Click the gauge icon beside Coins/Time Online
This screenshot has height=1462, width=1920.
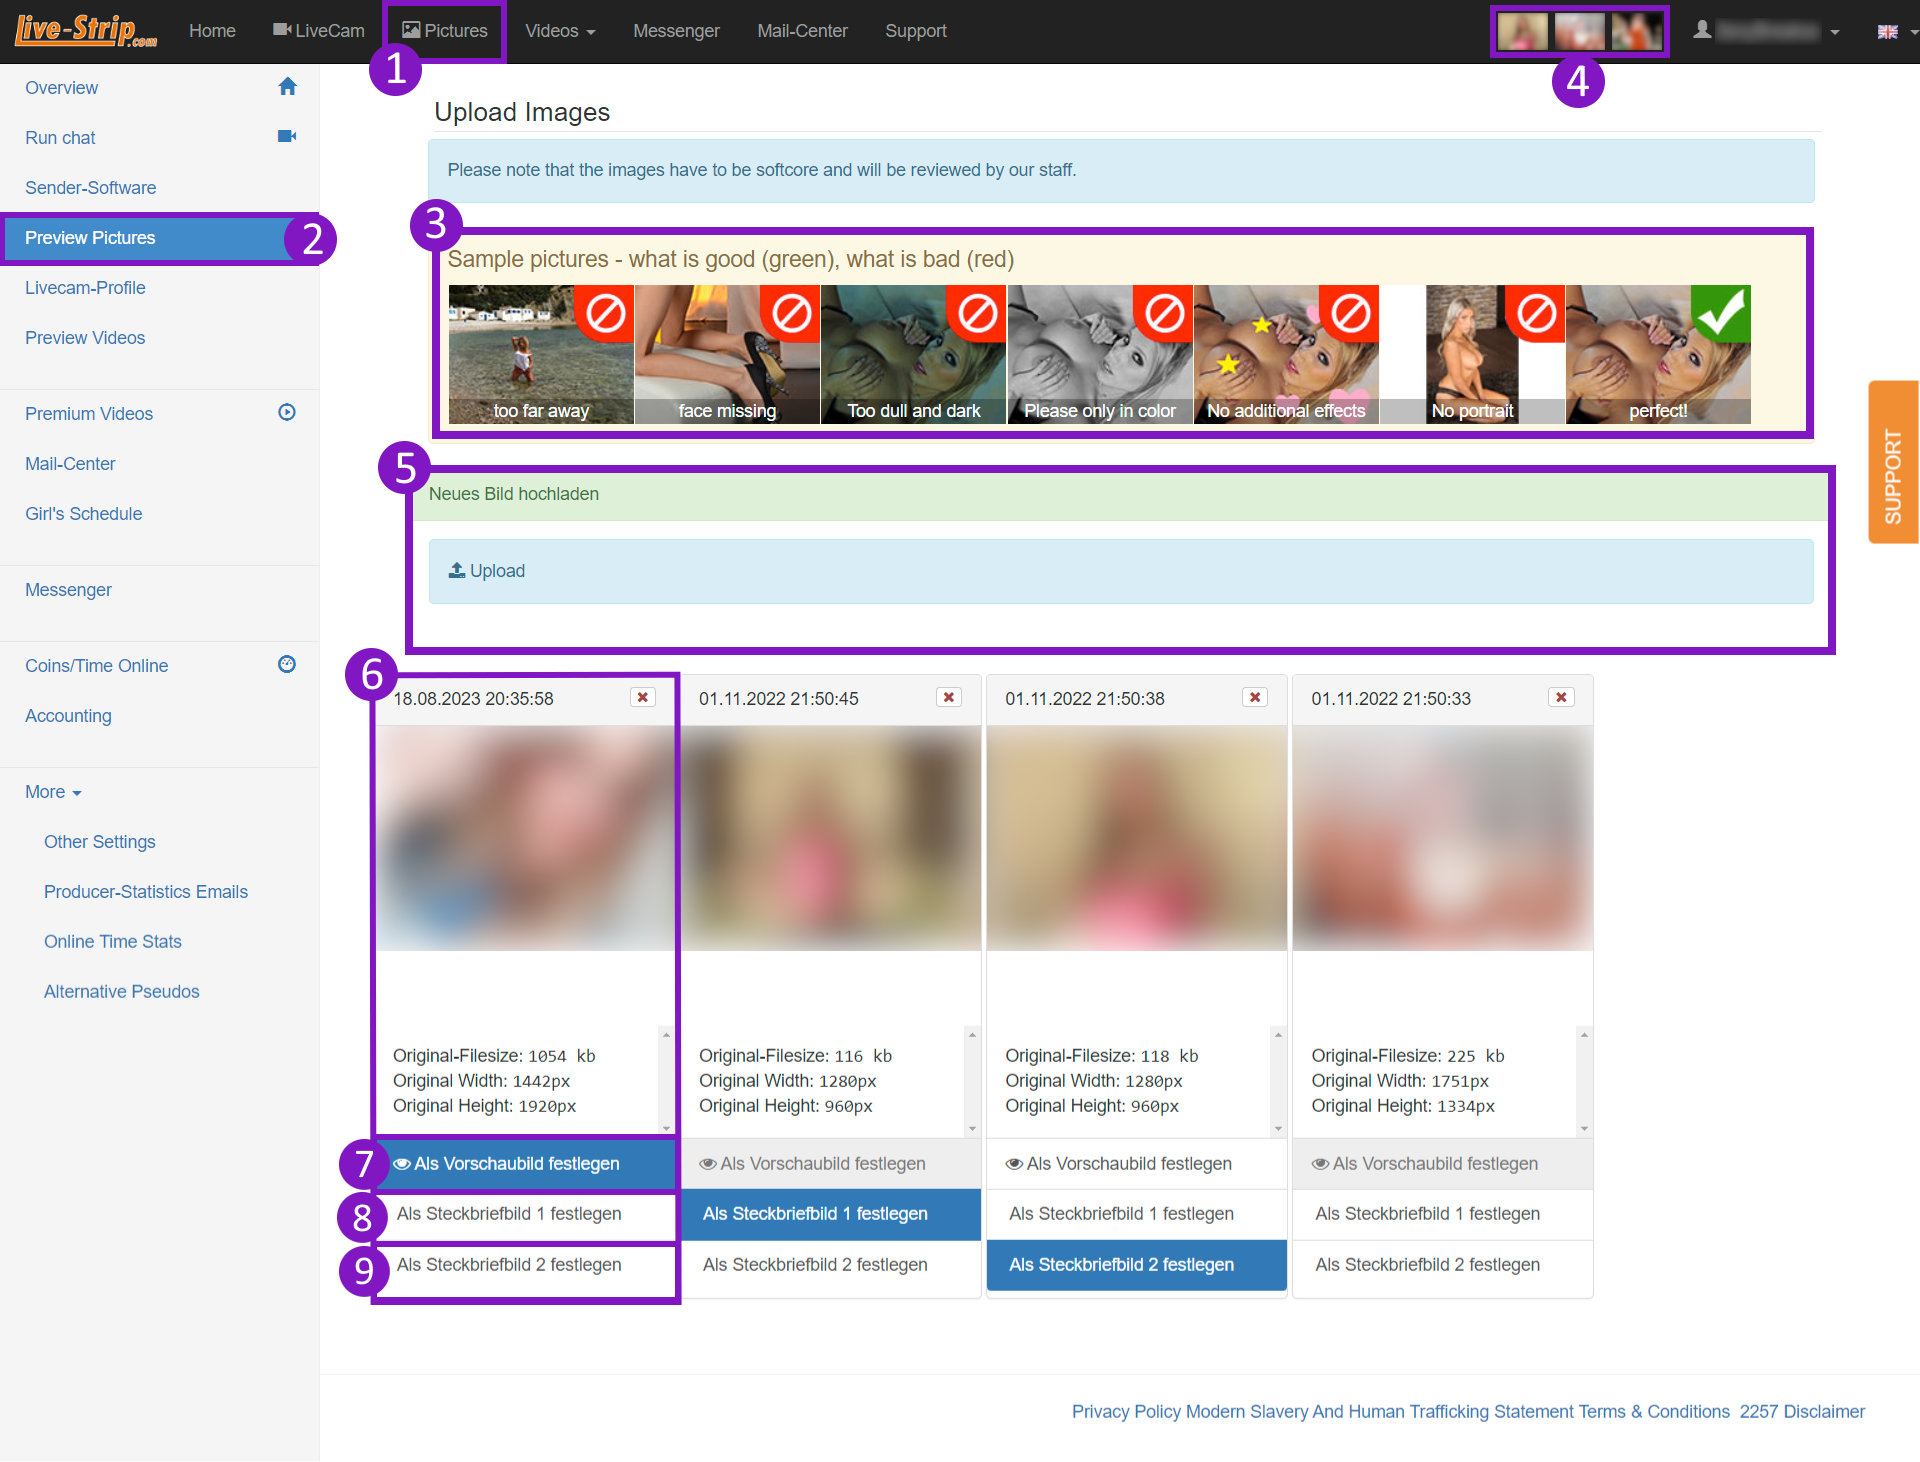pyautogui.click(x=287, y=665)
